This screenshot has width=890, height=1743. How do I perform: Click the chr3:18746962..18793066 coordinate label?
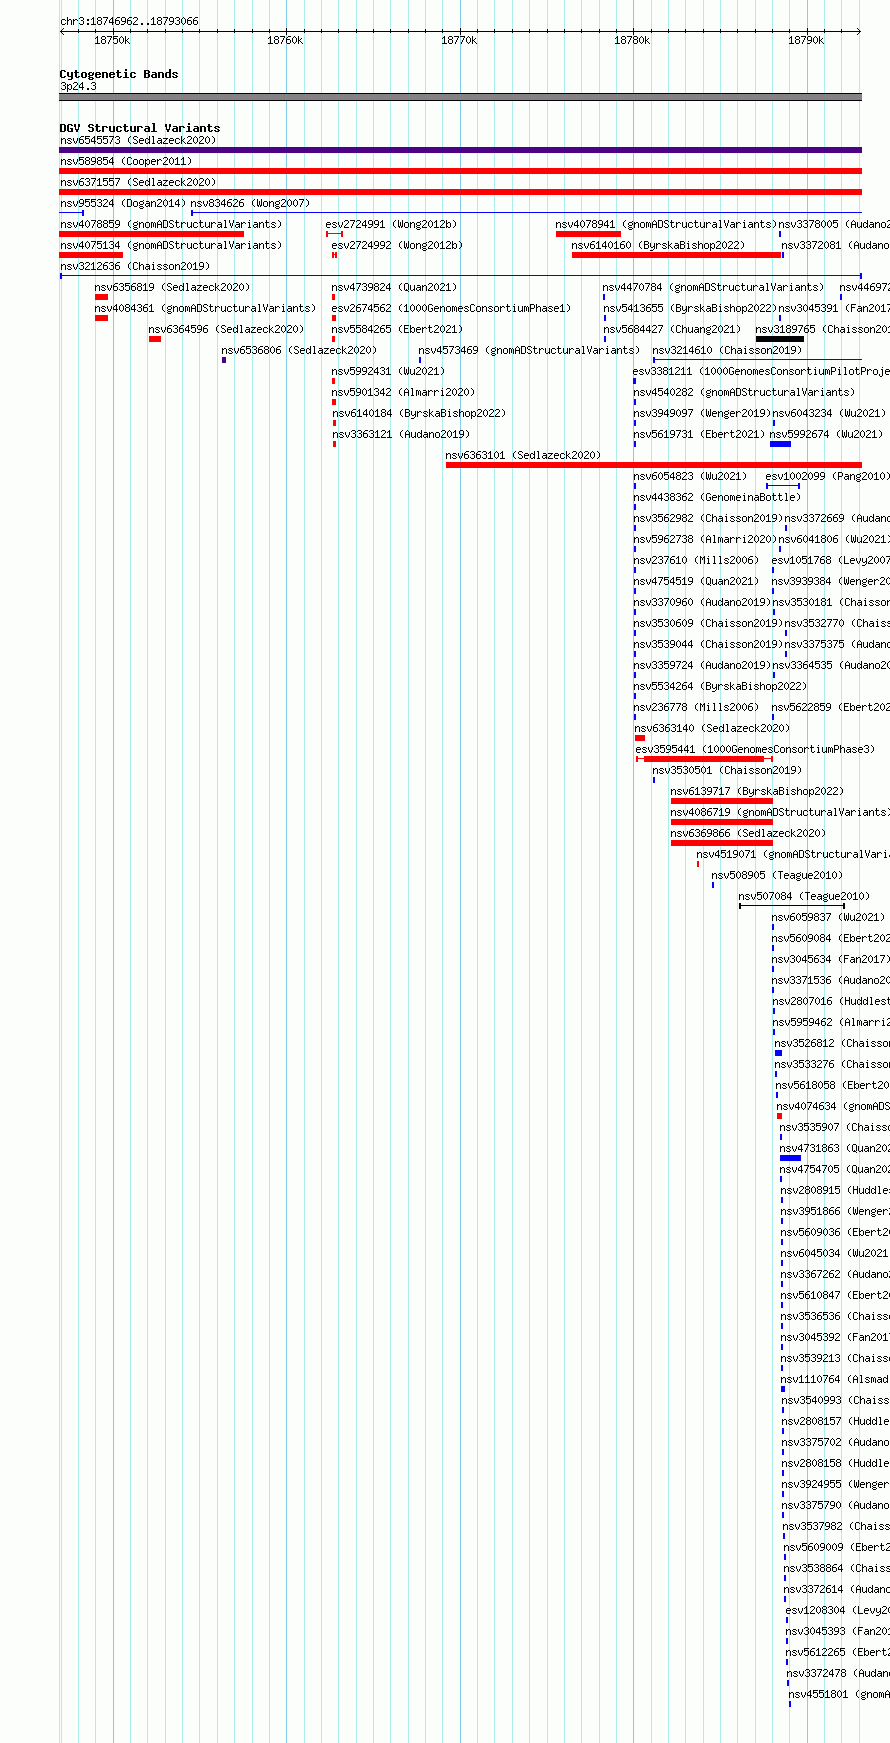[129, 21]
